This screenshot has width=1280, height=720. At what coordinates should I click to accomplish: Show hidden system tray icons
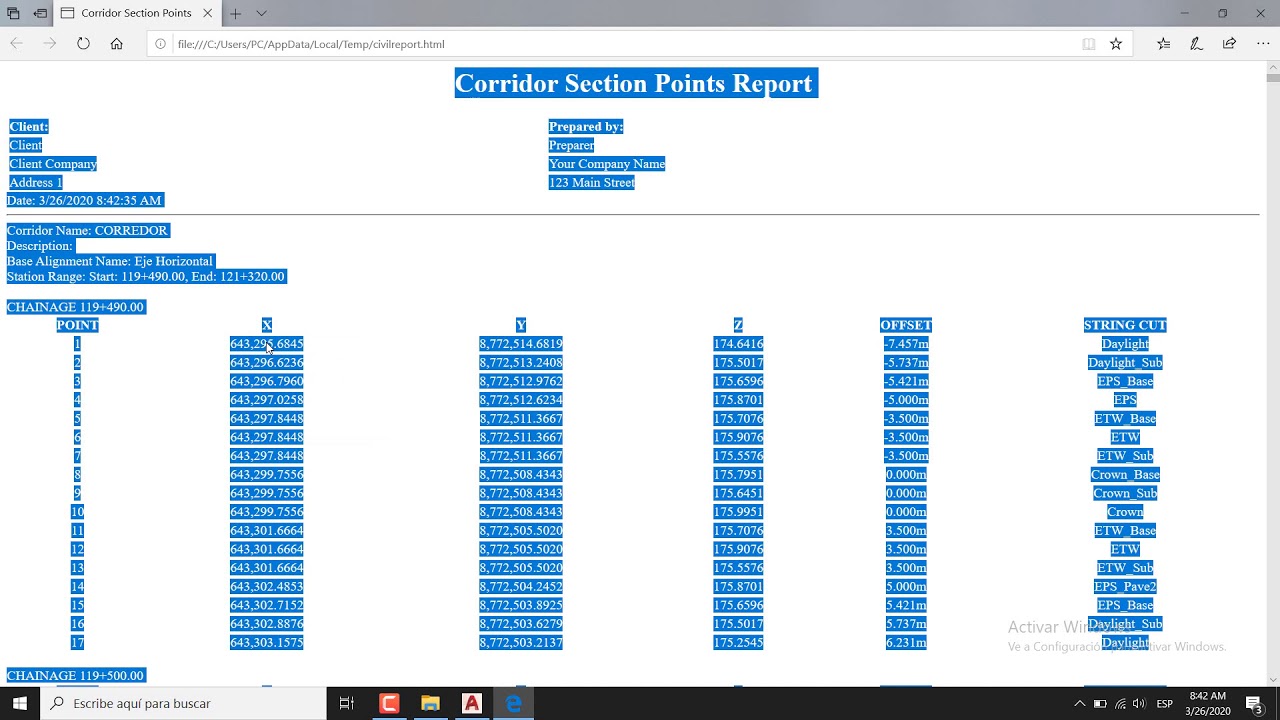(1079, 704)
